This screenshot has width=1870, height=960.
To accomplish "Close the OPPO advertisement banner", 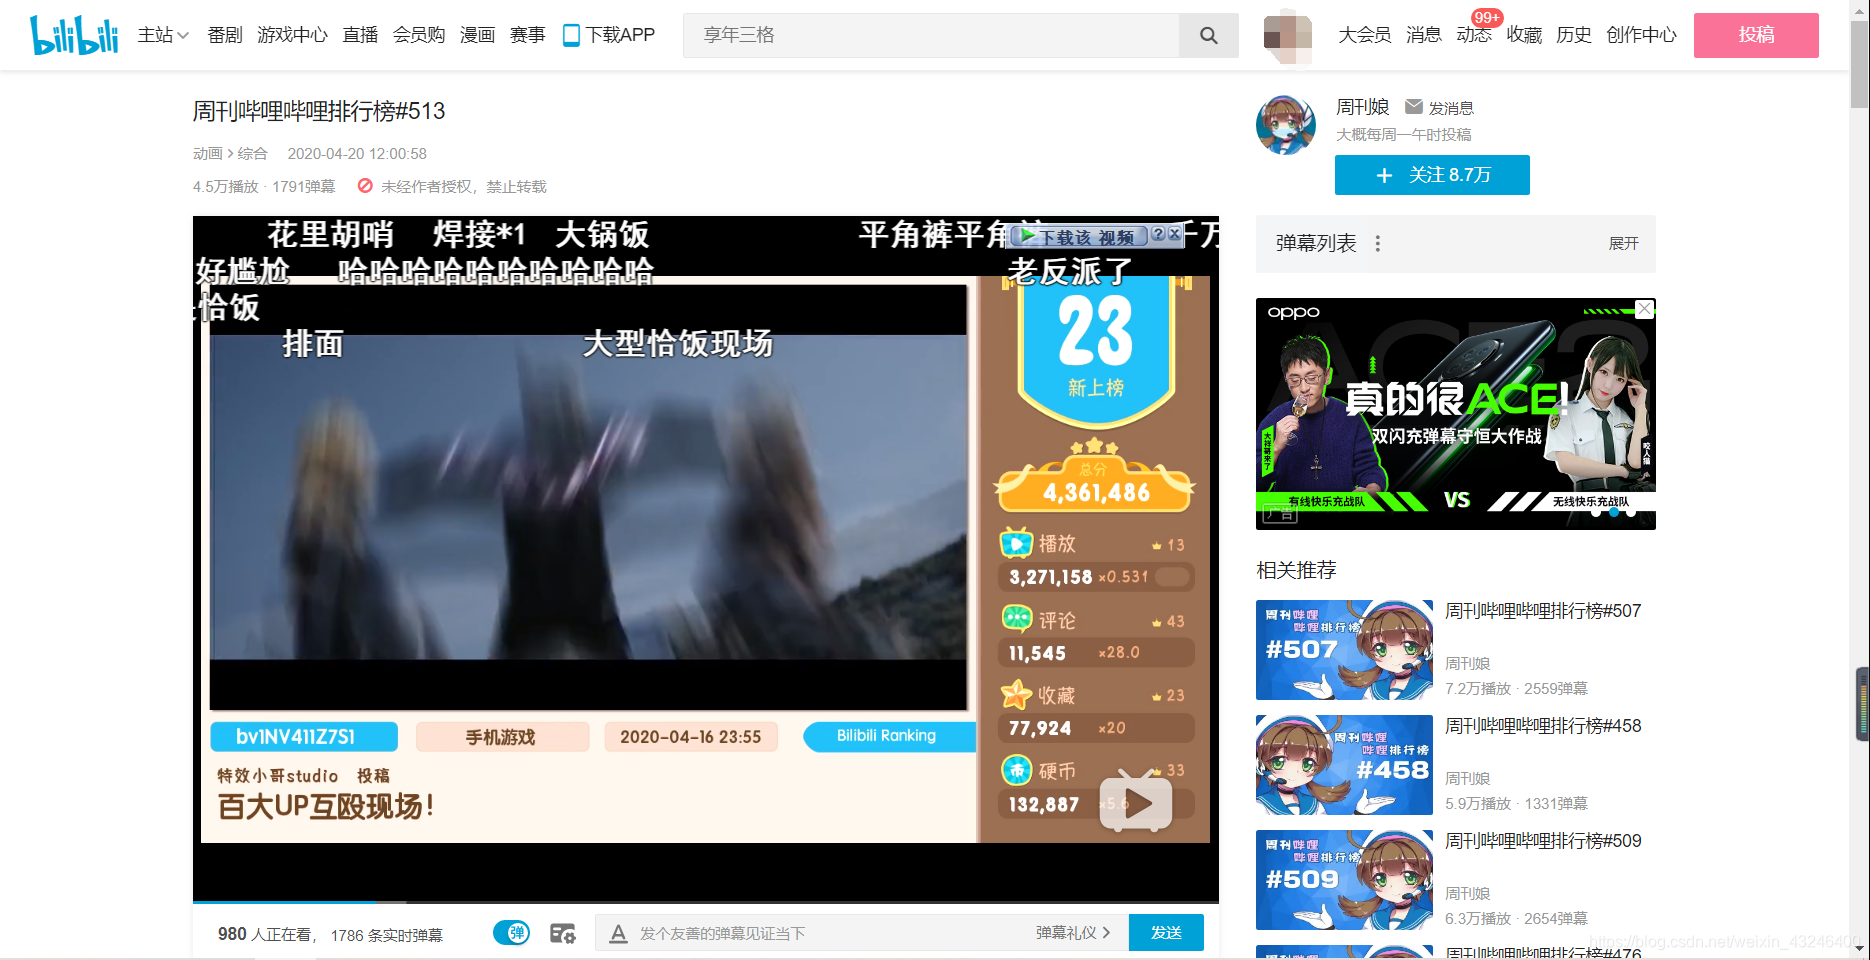I will point(1644,309).
